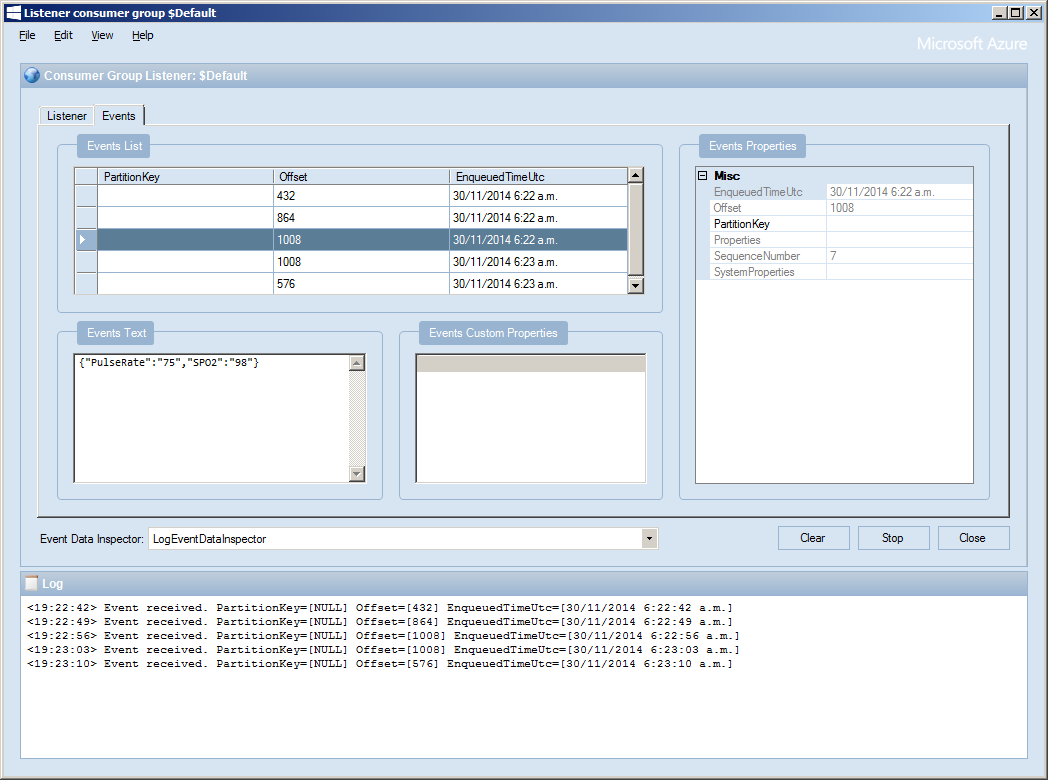Click Events Text scroll up arrow
Image resolution: width=1048 pixels, height=780 pixels.
(357, 363)
